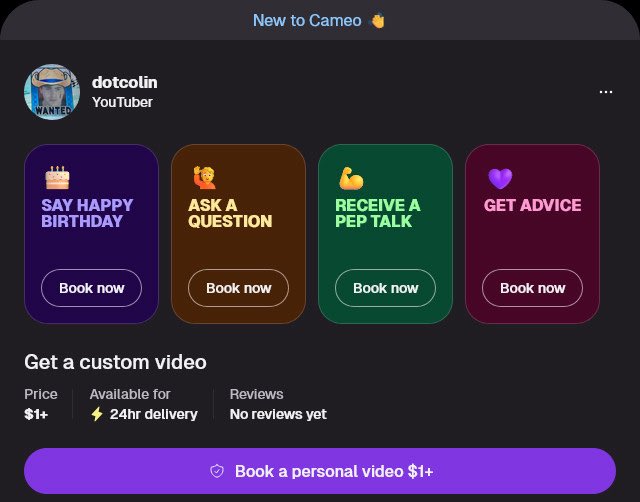640x502 pixels.
Task: Open the dotcolin username link
Action: 124,82
